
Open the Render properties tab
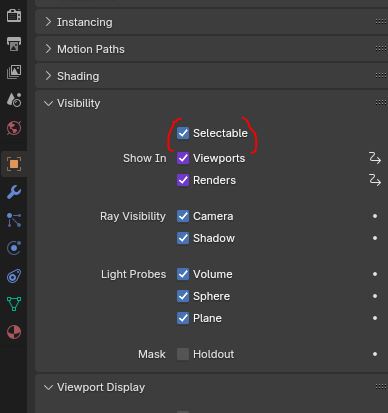(x=14, y=15)
